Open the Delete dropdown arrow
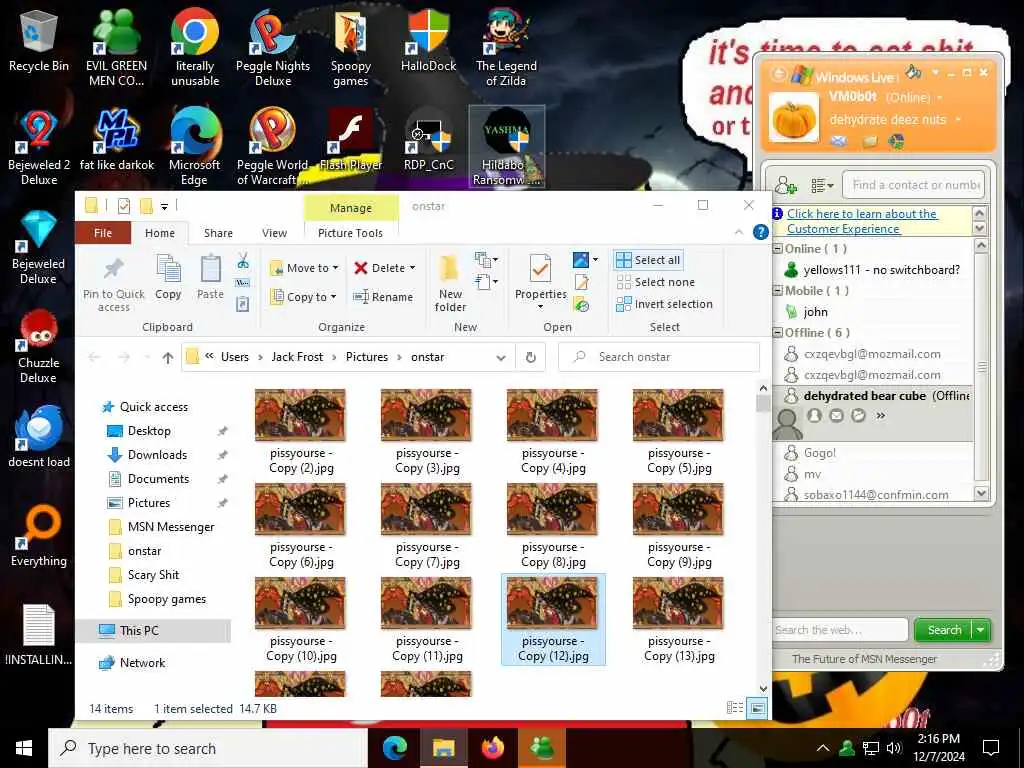This screenshot has height=768, width=1024. [413, 268]
